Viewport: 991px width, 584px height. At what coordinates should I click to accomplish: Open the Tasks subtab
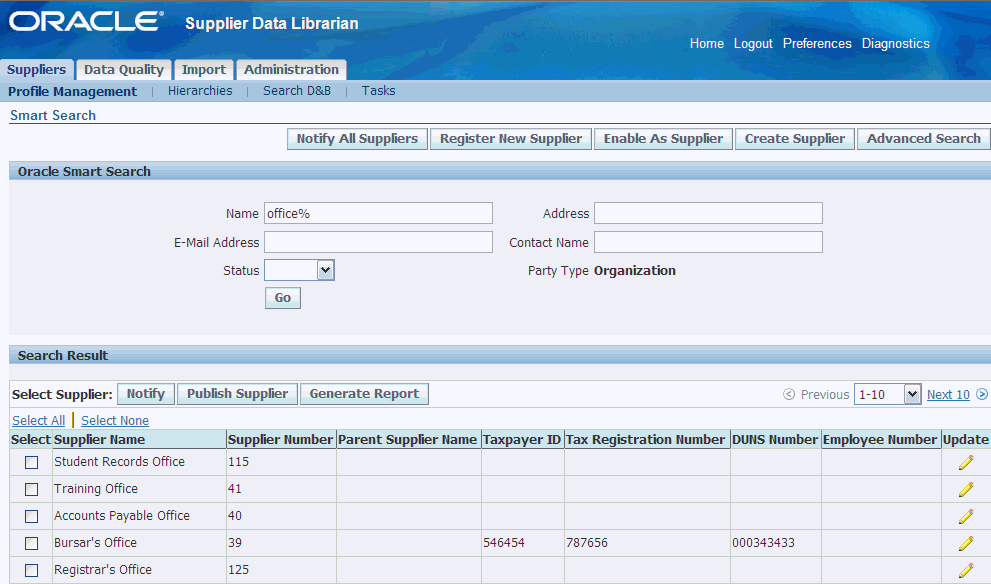point(379,91)
